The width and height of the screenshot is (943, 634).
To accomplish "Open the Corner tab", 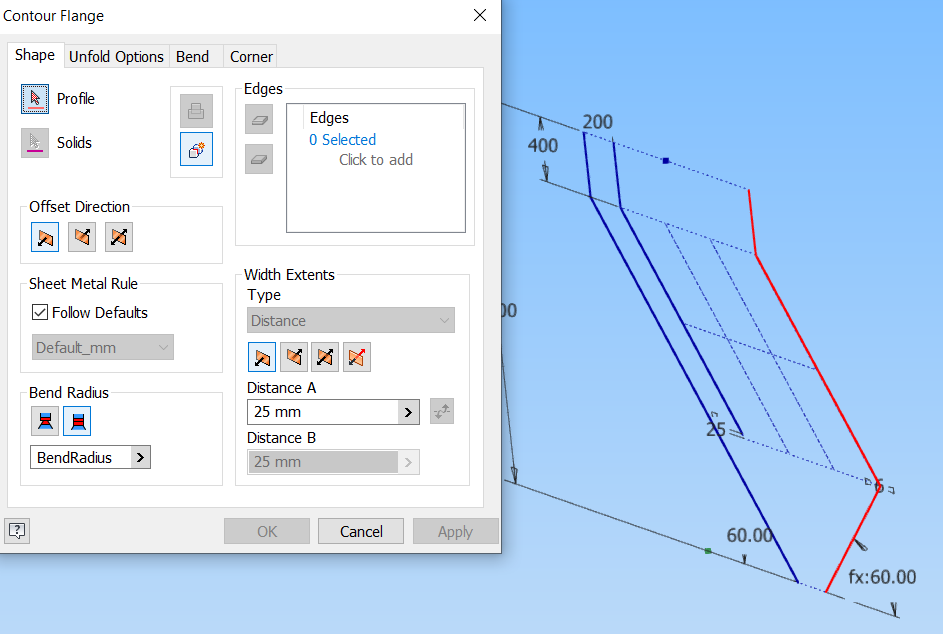I will coord(250,56).
